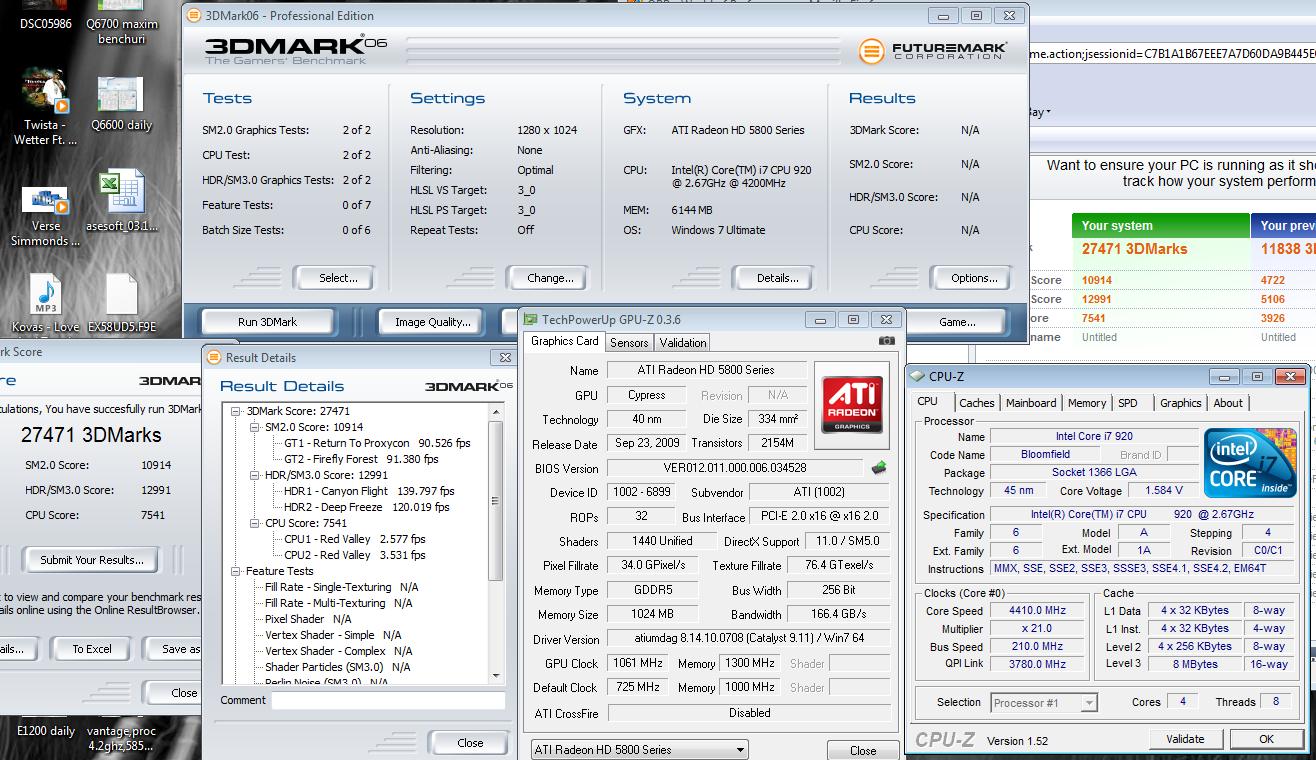Open the DSC05986 desktop icon

(x=45, y=16)
